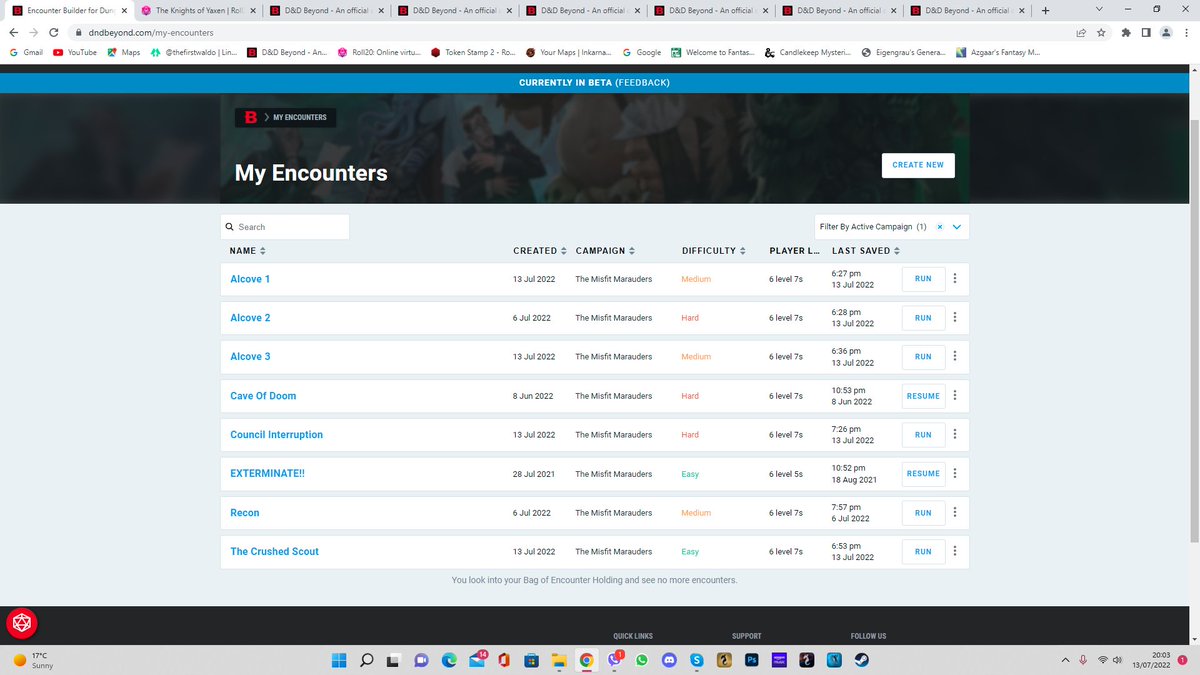The height and width of the screenshot is (675, 1200).
Task: Open a new browser tab
Action: point(1045,10)
